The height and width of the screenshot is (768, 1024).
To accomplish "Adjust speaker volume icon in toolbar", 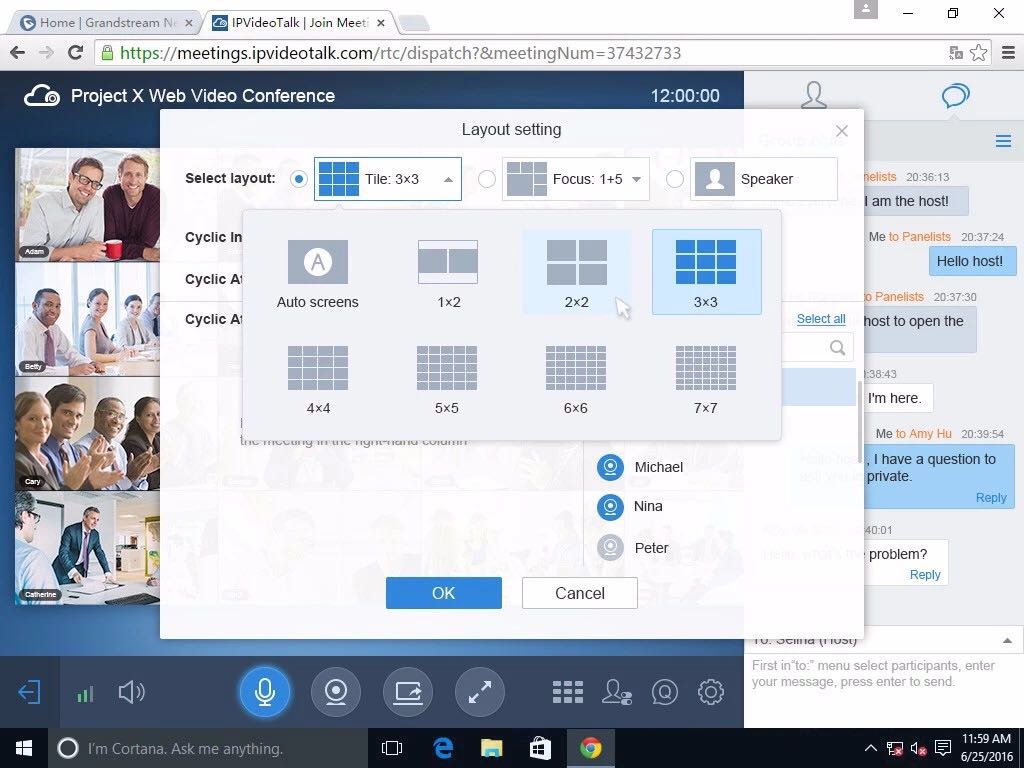I will click(131, 692).
